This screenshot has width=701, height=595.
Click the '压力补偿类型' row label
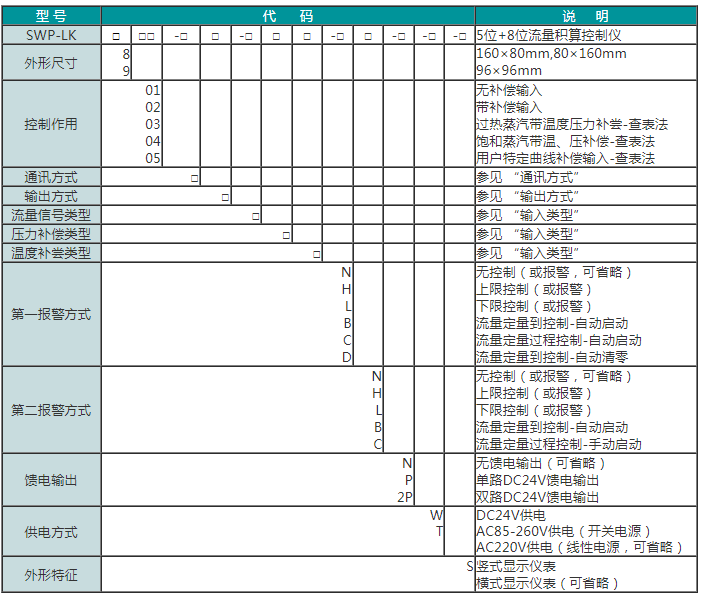[51, 234]
